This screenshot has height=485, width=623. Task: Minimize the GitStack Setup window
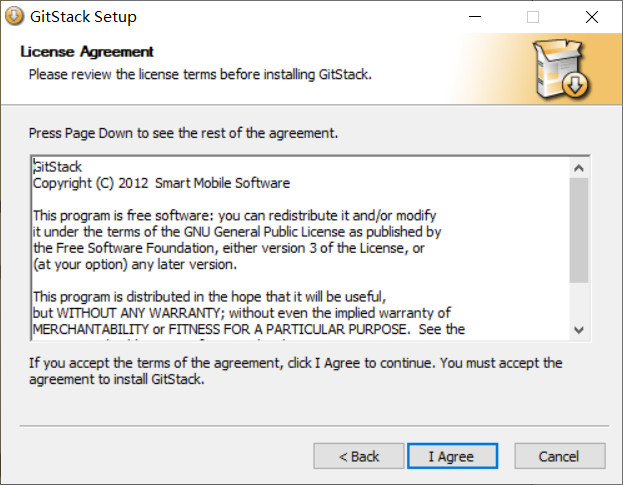pyautogui.click(x=475, y=17)
